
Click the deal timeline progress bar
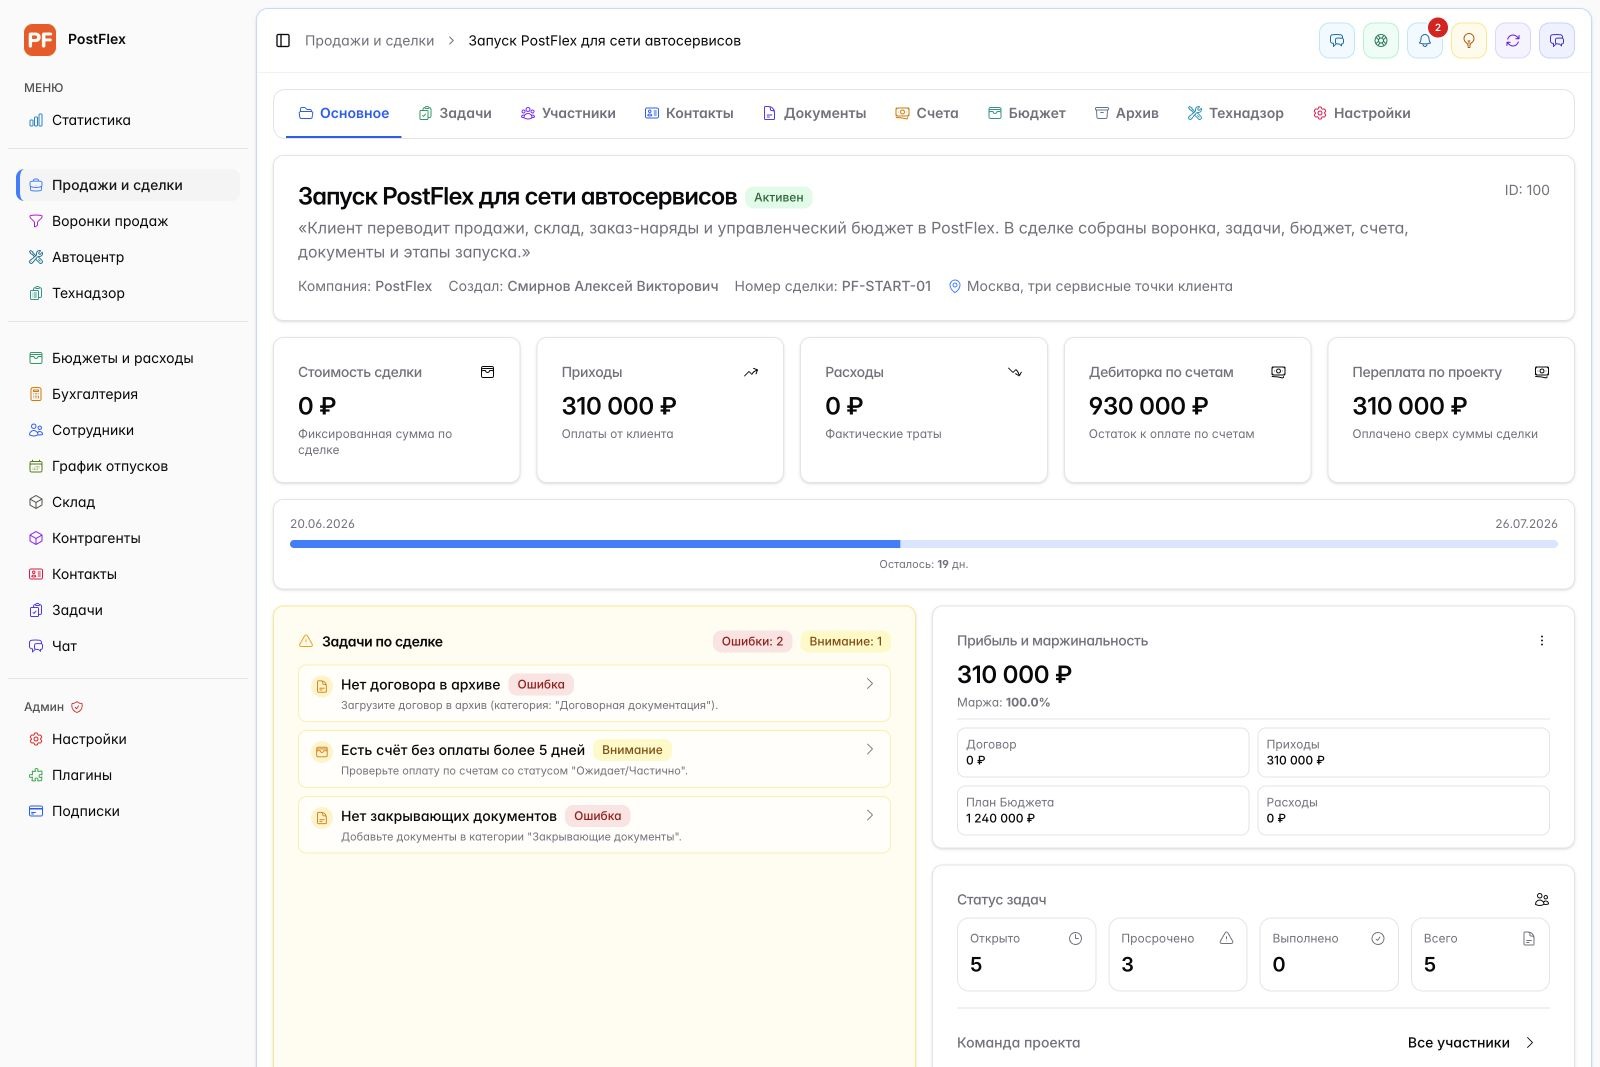click(923, 544)
